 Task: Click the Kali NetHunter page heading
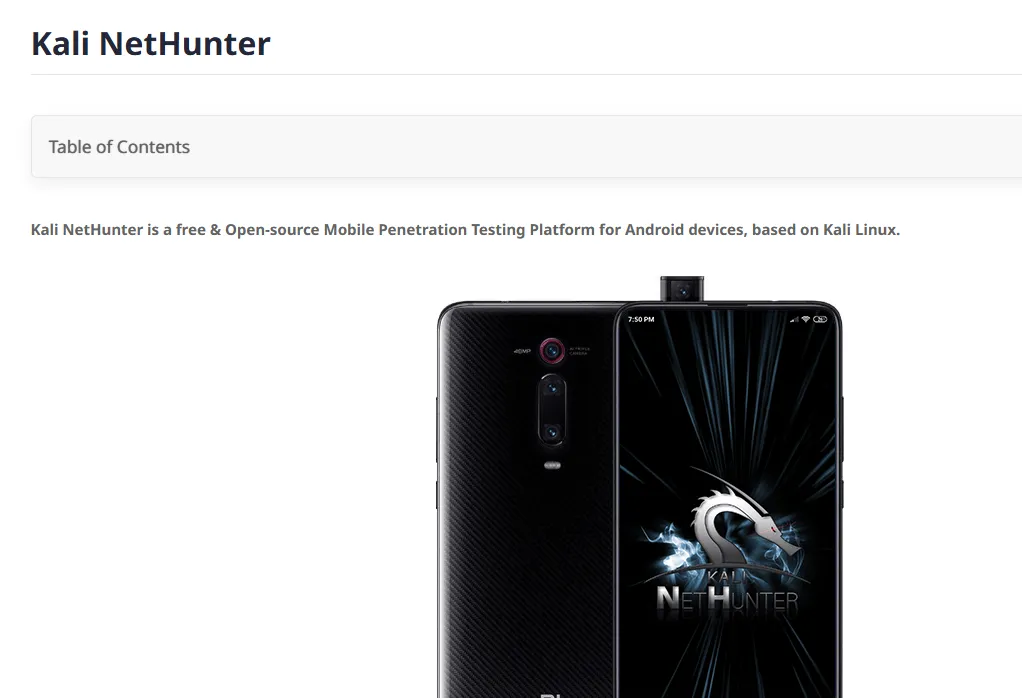[151, 44]
